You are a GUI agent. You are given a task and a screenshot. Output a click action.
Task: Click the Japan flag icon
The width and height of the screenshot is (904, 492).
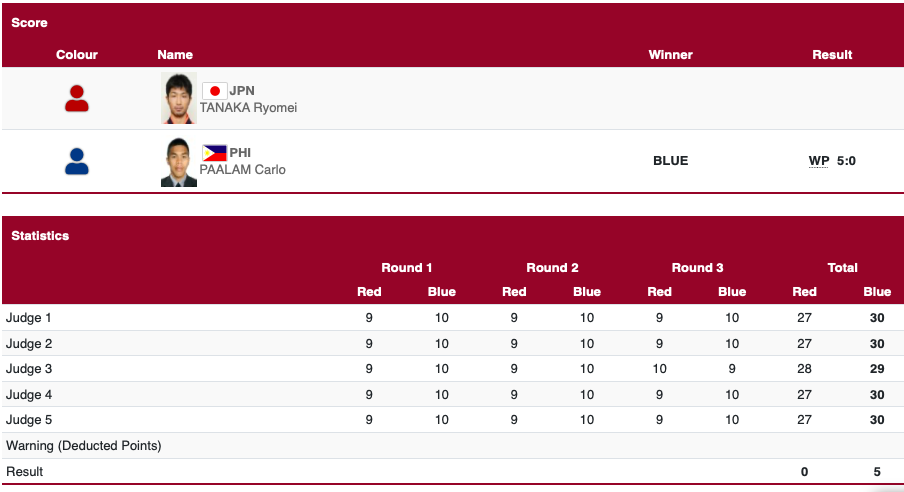point(214,91)
